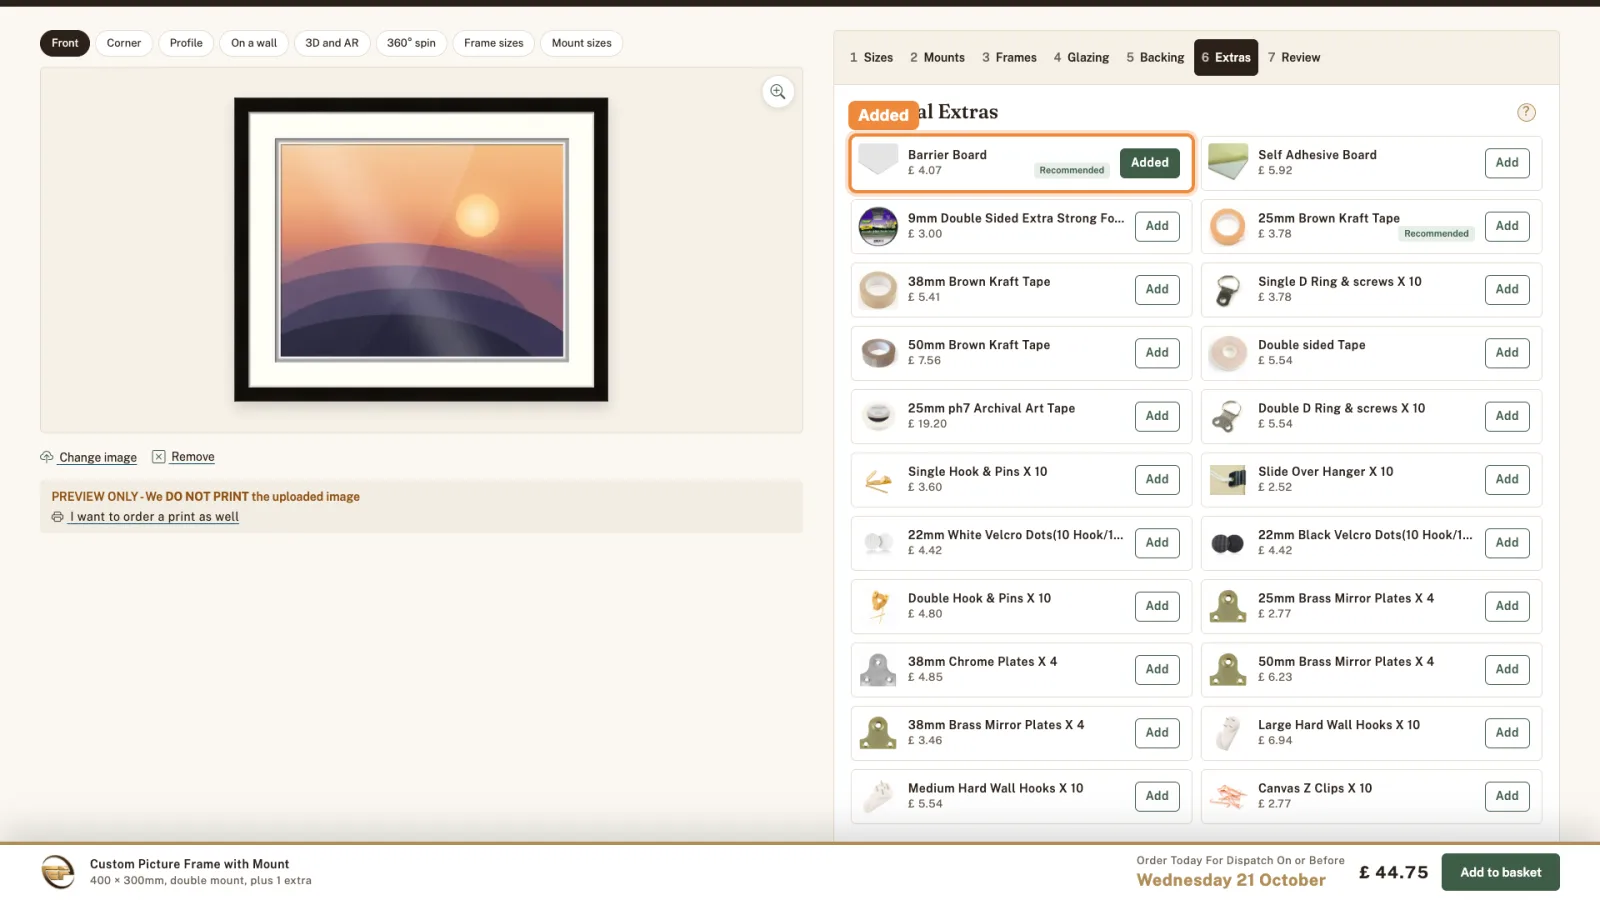Open the 3D and AR view
The image size is (1600, 900).
[332, 43]
